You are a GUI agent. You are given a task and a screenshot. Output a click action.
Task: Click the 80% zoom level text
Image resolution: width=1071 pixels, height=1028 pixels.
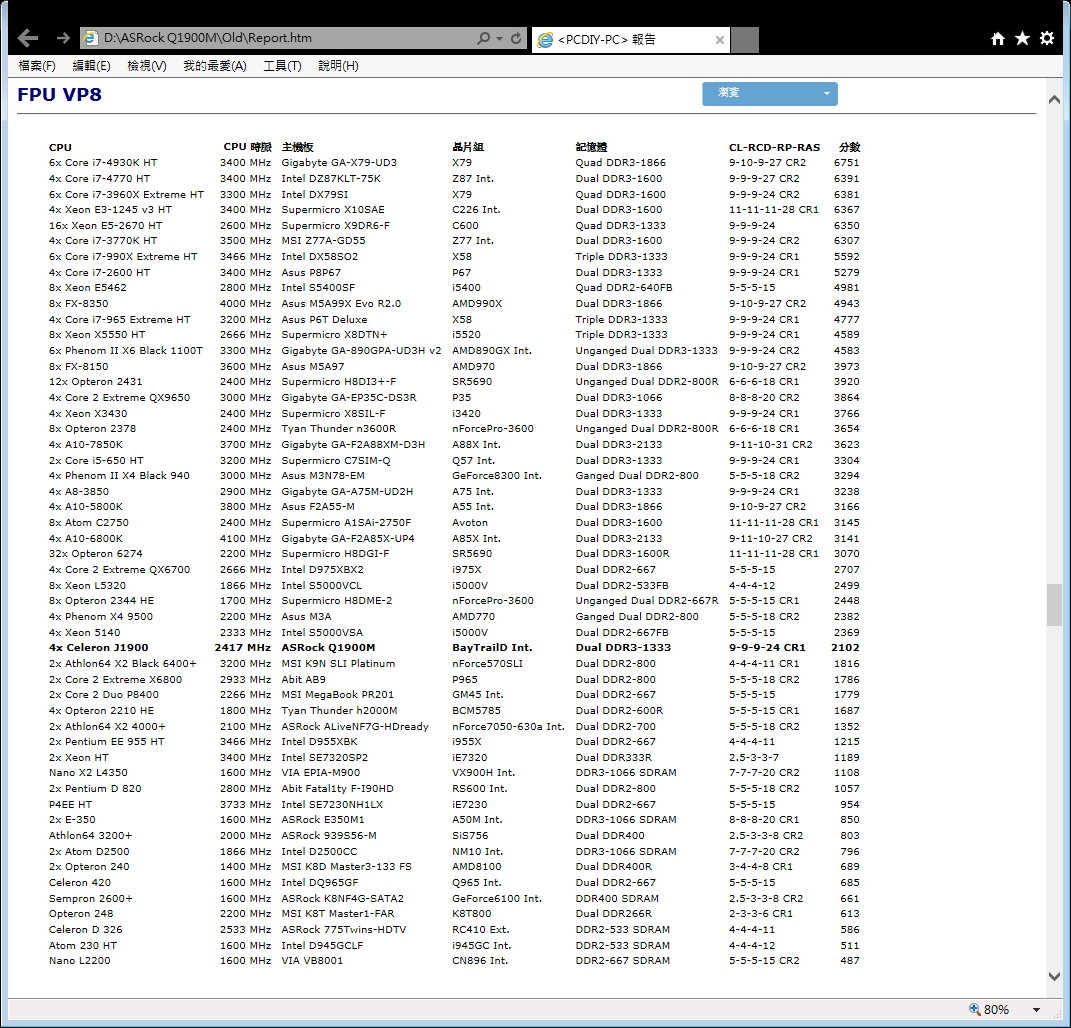tap(996, 1010)
